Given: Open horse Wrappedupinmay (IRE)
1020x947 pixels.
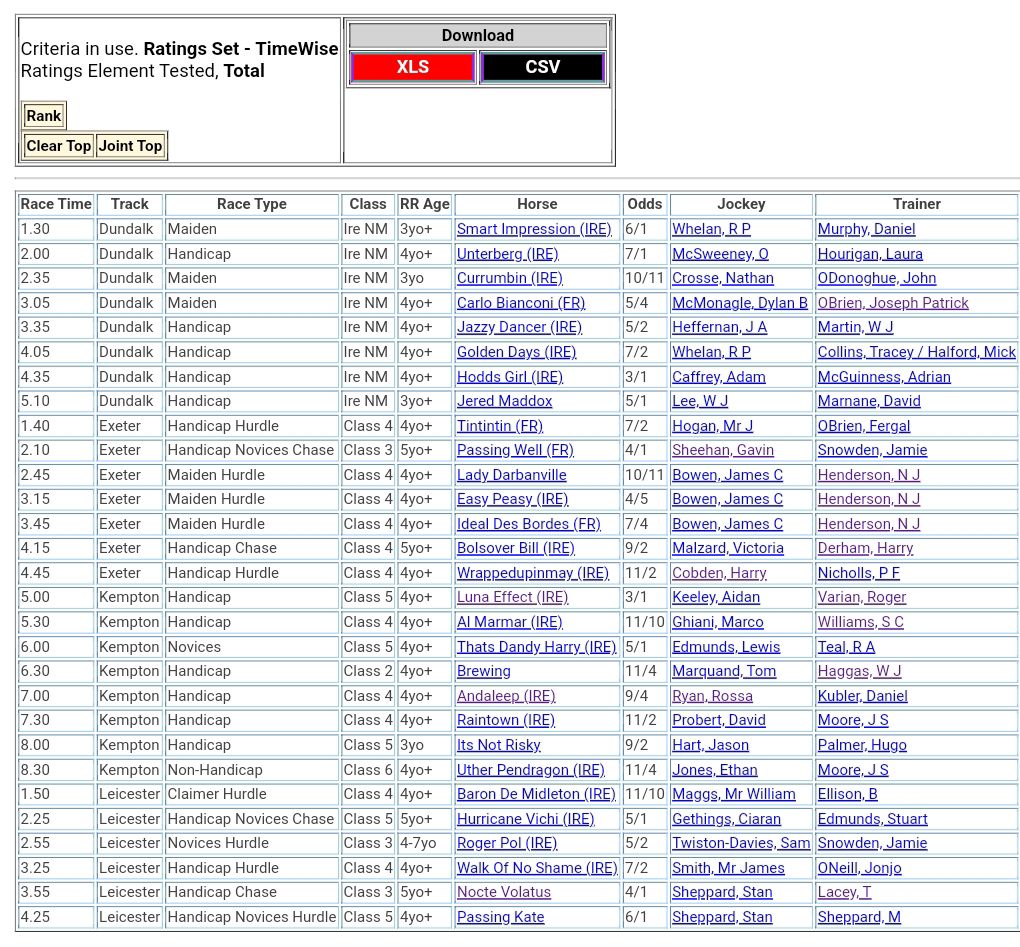Looking at the screenshot, I should click(x=532, y=573).
